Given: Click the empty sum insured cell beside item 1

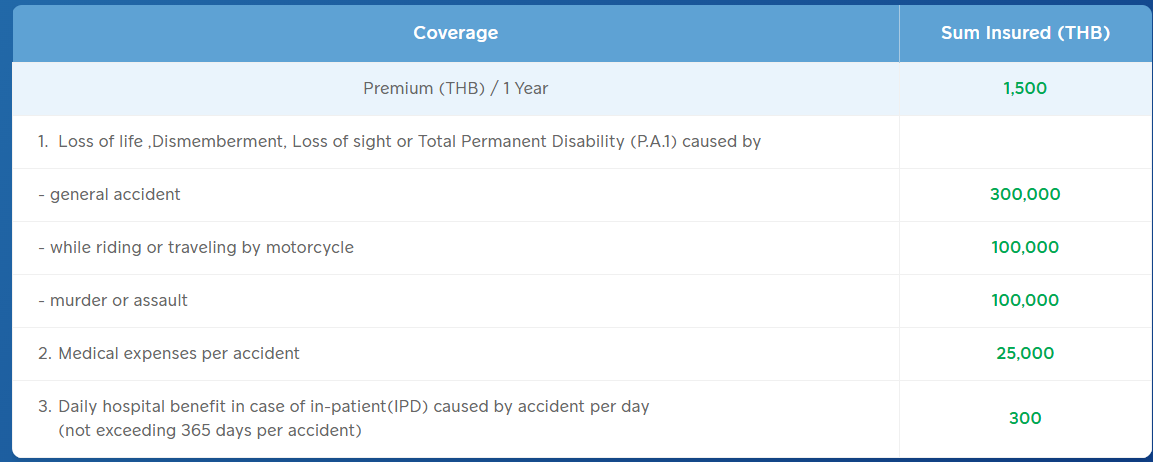Looking at the screenshot, I should (x=1025, y=142).
